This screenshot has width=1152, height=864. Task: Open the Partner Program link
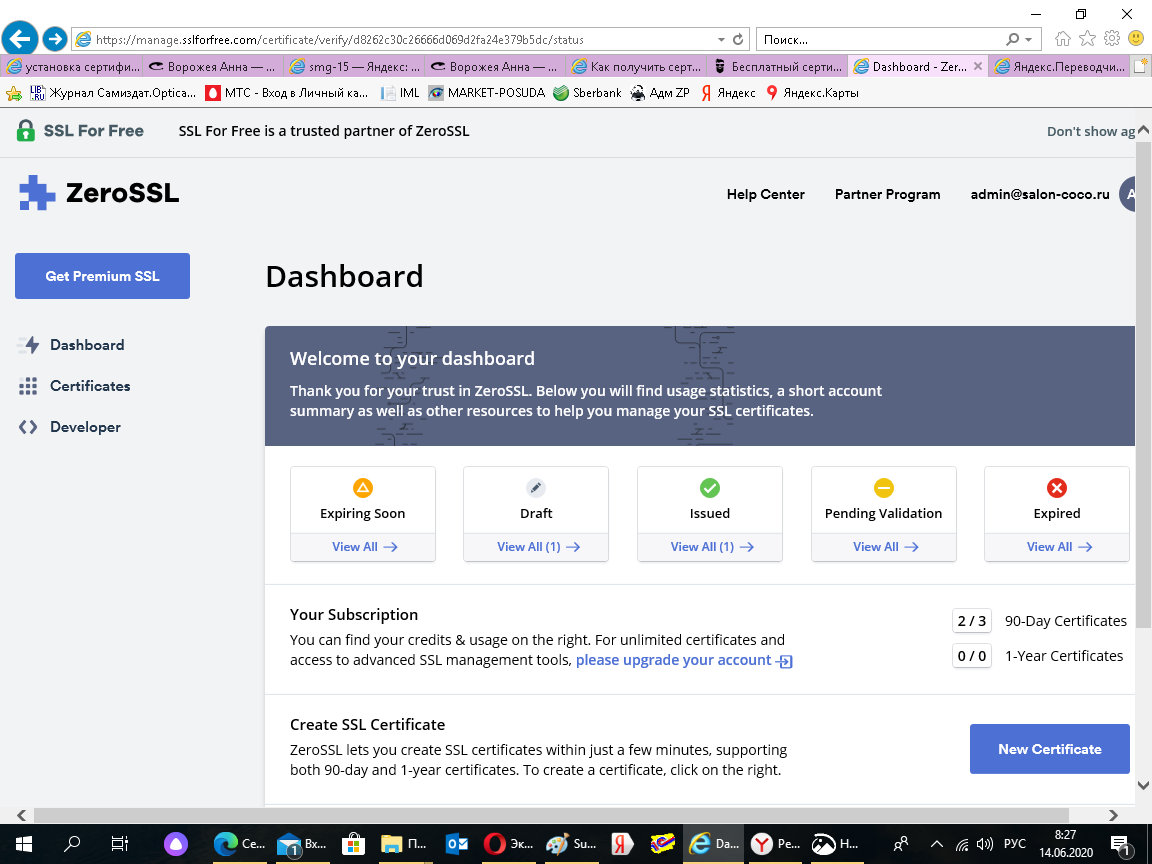click(x=888, y=194)
